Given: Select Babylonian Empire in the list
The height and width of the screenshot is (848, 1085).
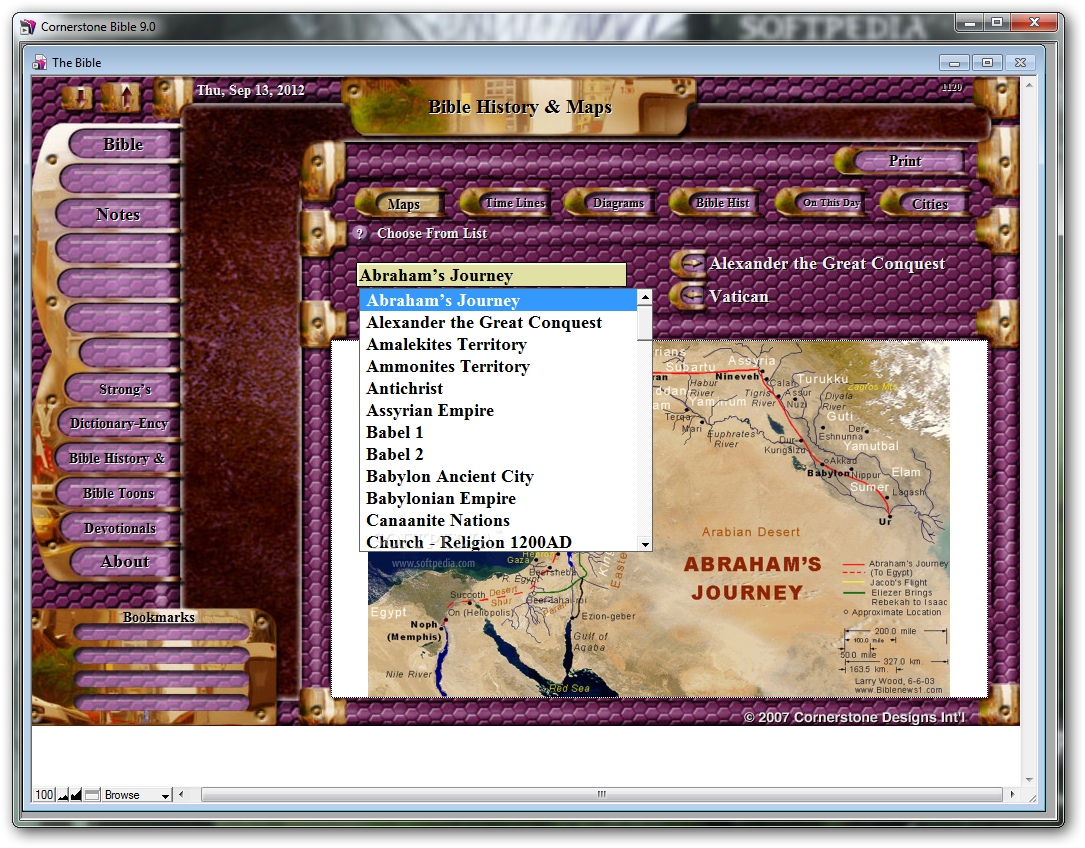Looking at the screenshot, I should (x=498, y=498).
